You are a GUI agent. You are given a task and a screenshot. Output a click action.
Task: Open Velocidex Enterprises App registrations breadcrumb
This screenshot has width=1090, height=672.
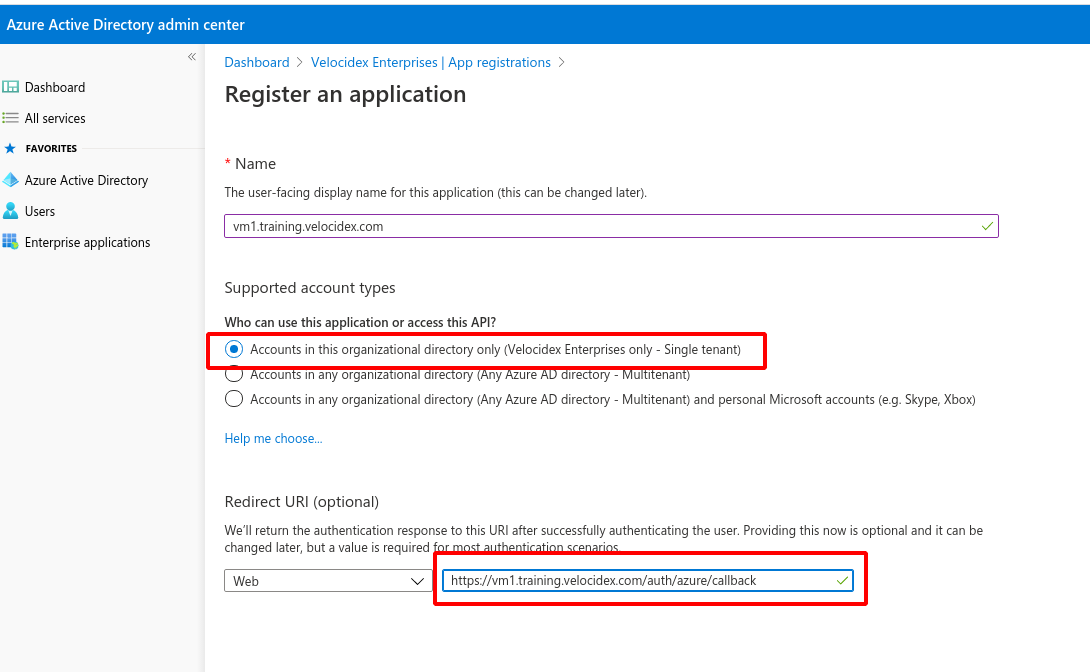click(431, 62)
